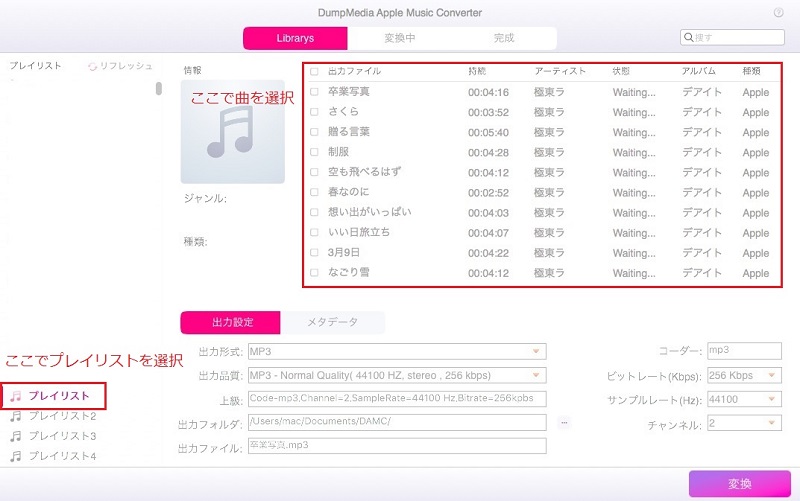Screen dimensions: 800x501
Task: Switch to the Librarys tab
Action: click(x=295, y=38)
